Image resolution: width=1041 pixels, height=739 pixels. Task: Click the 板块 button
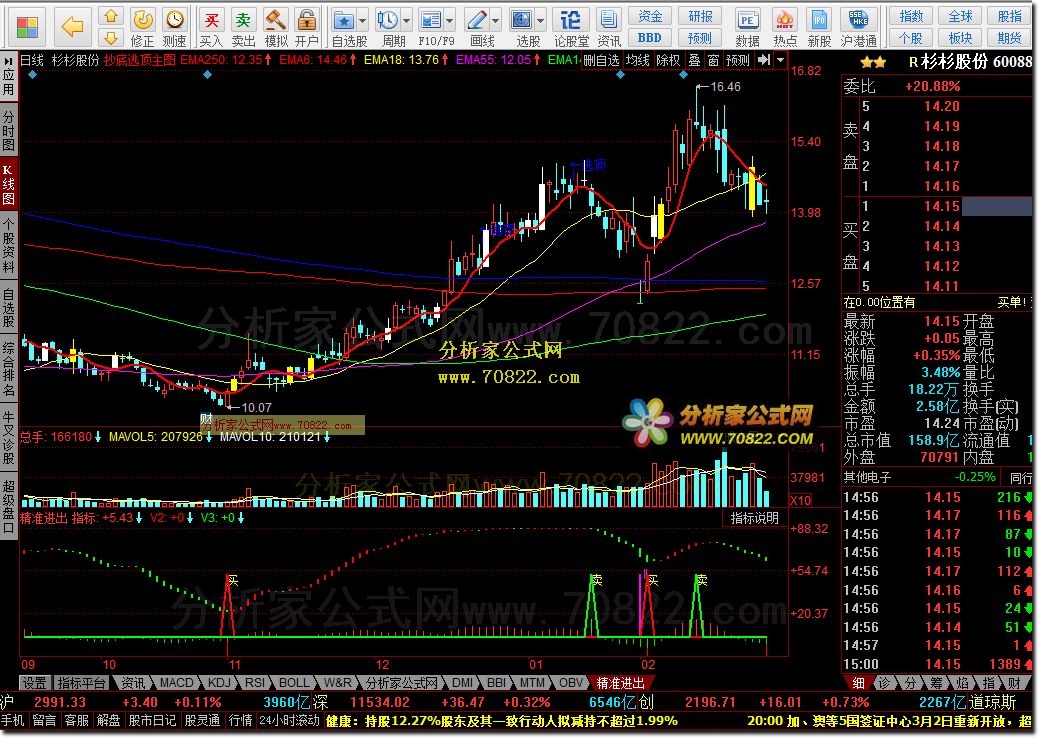[960, 38]
